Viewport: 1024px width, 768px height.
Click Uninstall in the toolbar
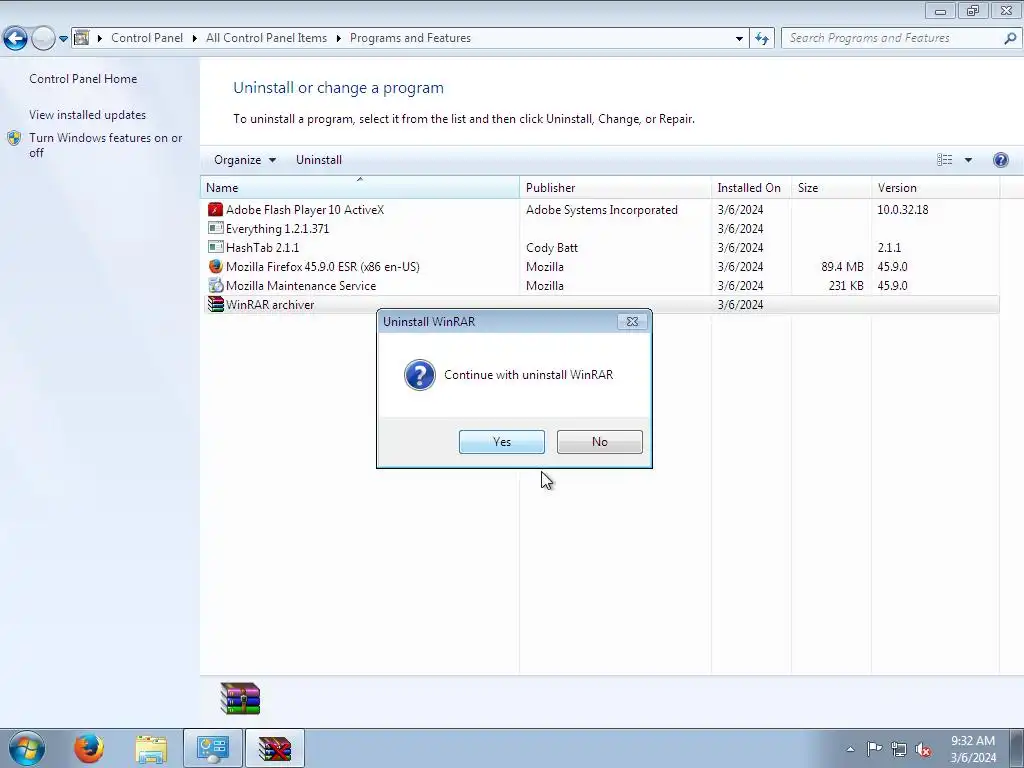tap(319, 160)
